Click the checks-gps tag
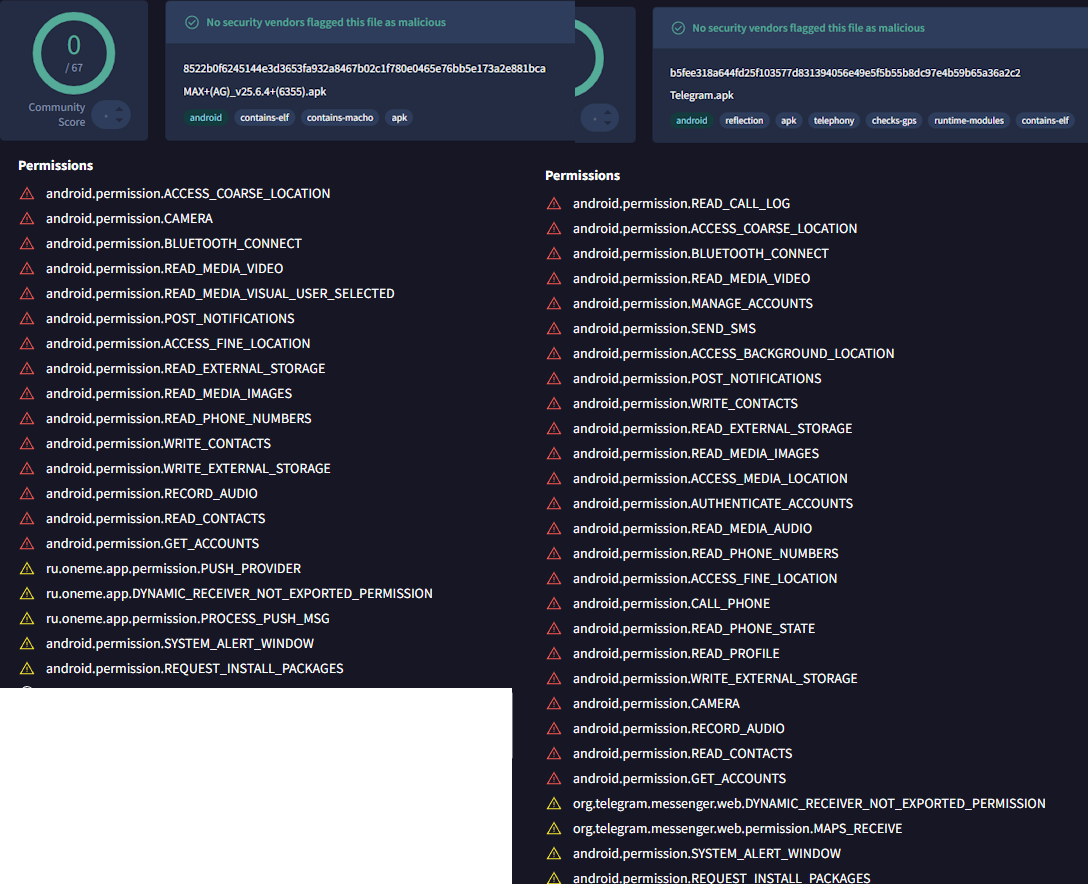Image resolution: width=1088 pixels, height=884 pixels. click(894, 121)
